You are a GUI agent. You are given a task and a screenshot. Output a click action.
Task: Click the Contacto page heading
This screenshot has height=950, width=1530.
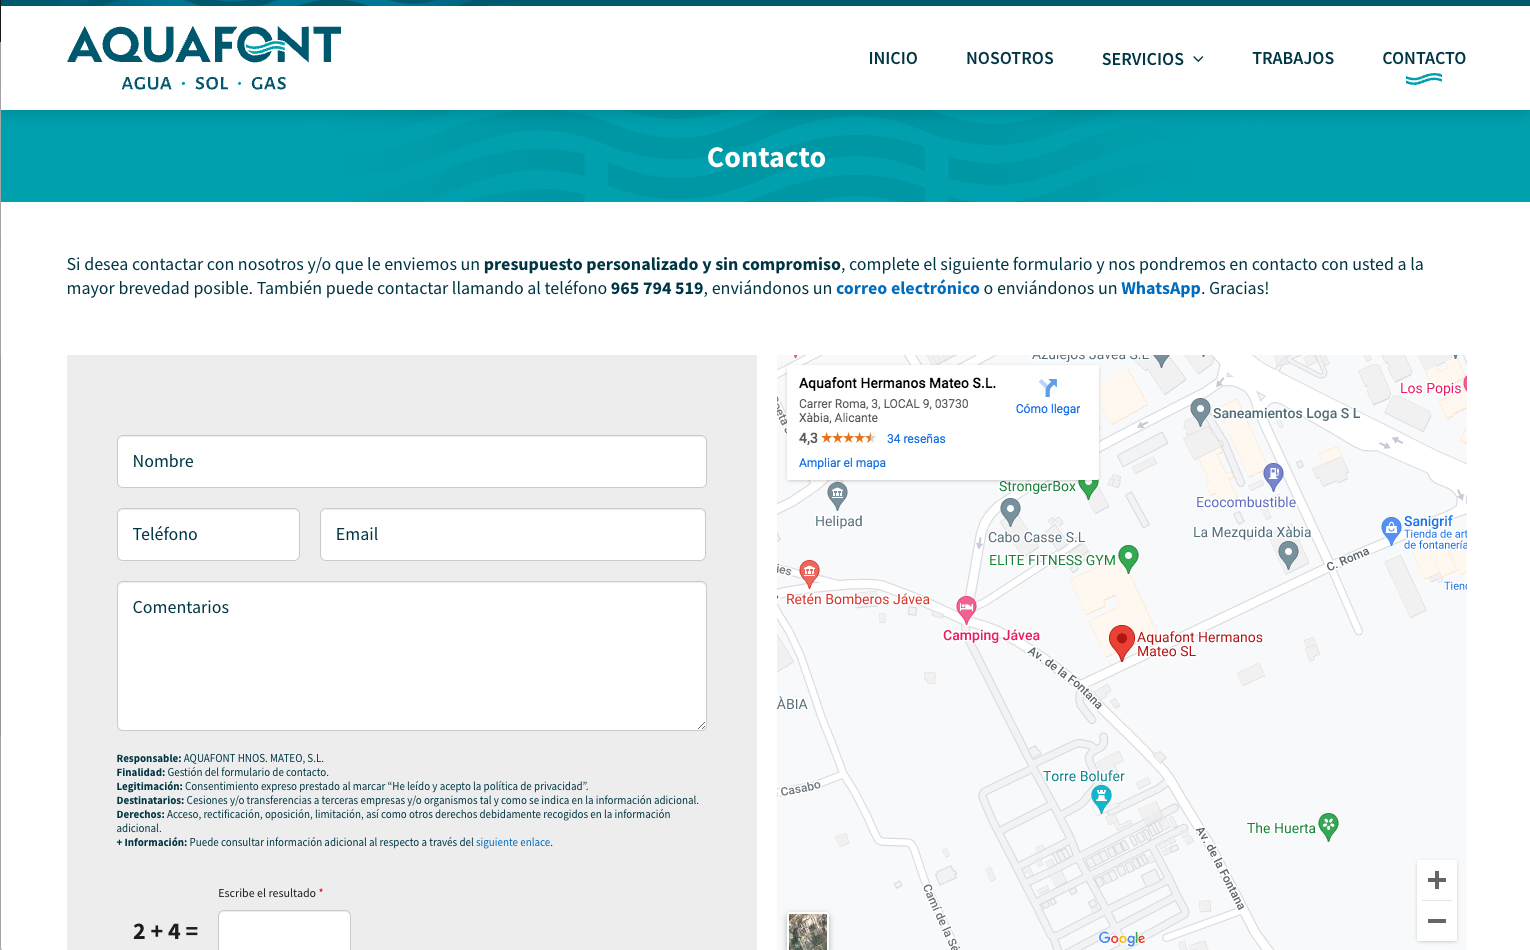tap(766, 157)
